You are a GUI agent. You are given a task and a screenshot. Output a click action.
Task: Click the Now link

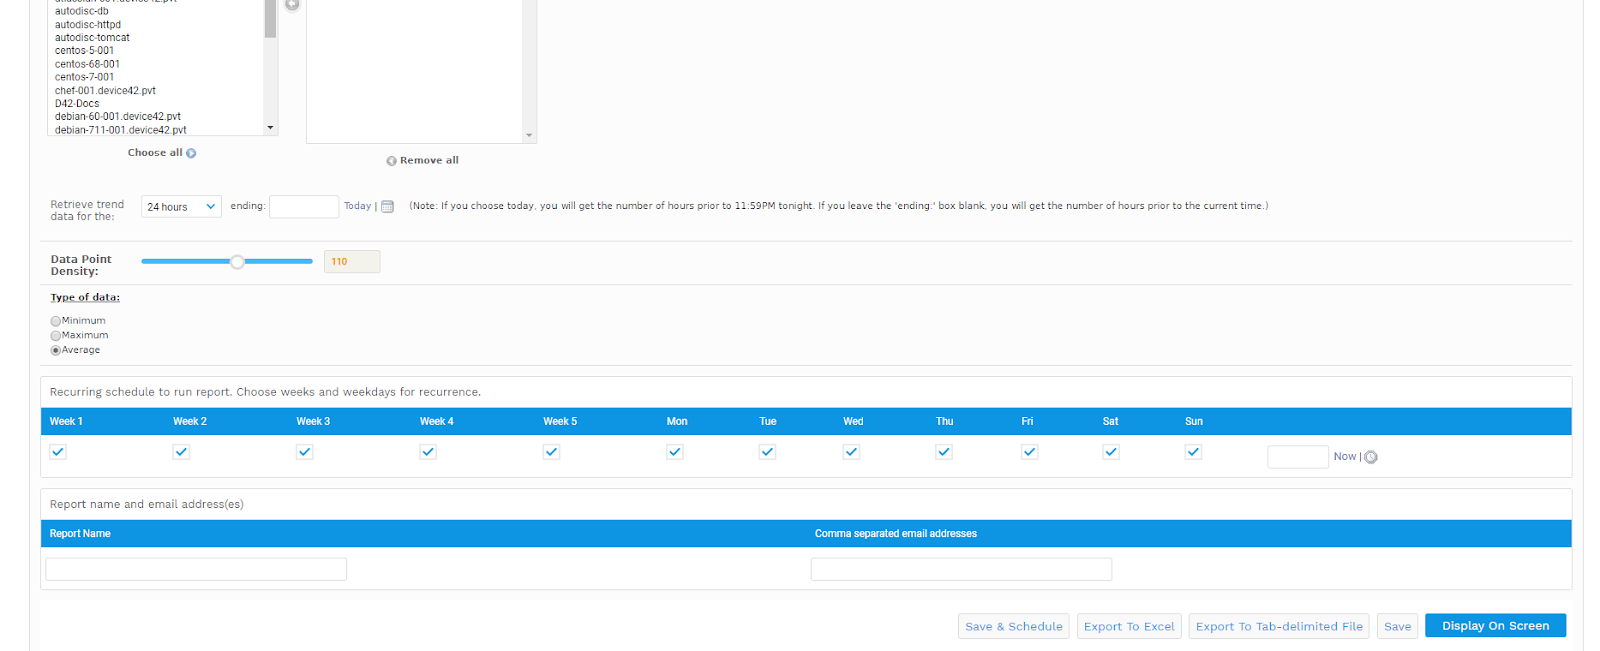pyautogui.click(x=1344, y=456)
